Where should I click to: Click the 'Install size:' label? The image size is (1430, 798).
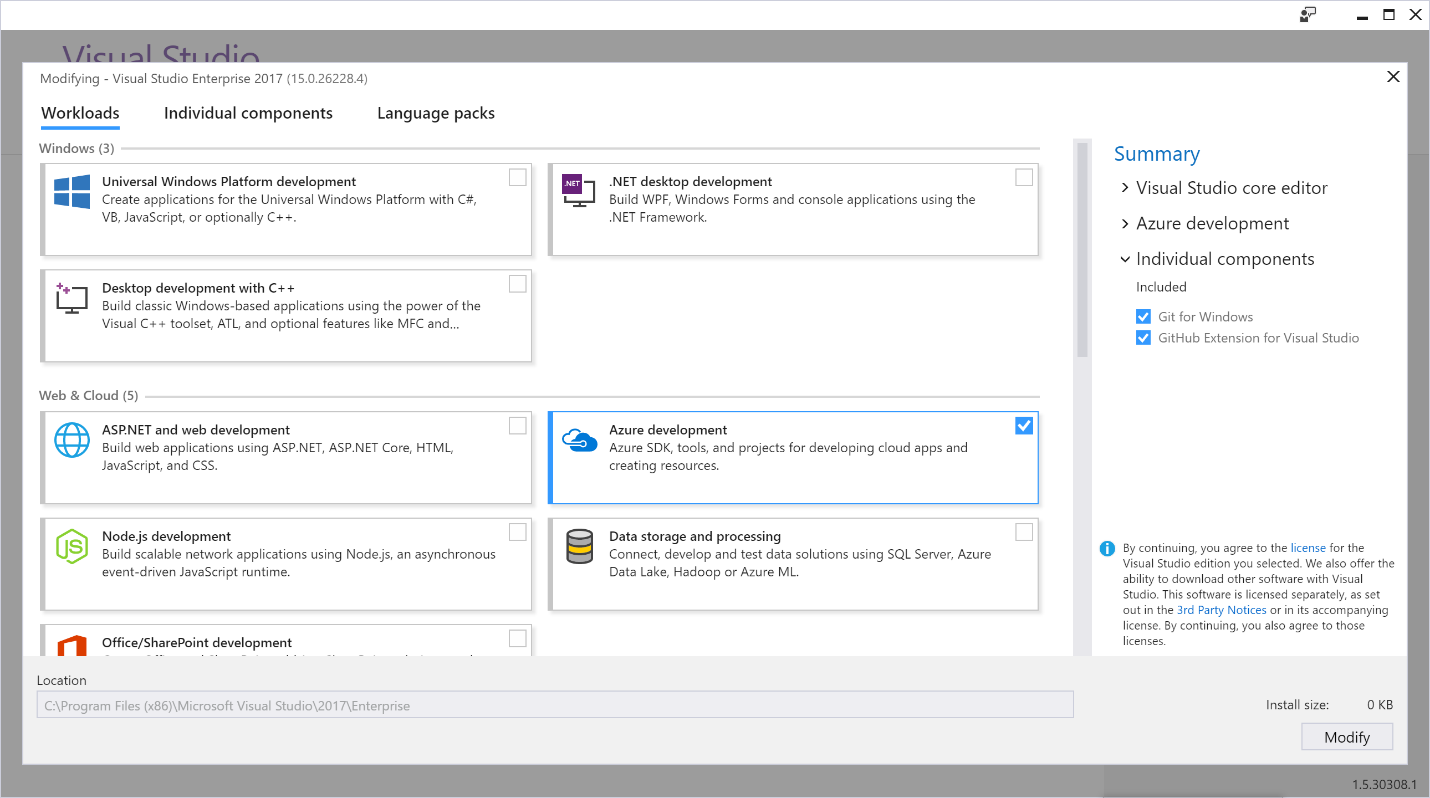[x=1297, y=705]
